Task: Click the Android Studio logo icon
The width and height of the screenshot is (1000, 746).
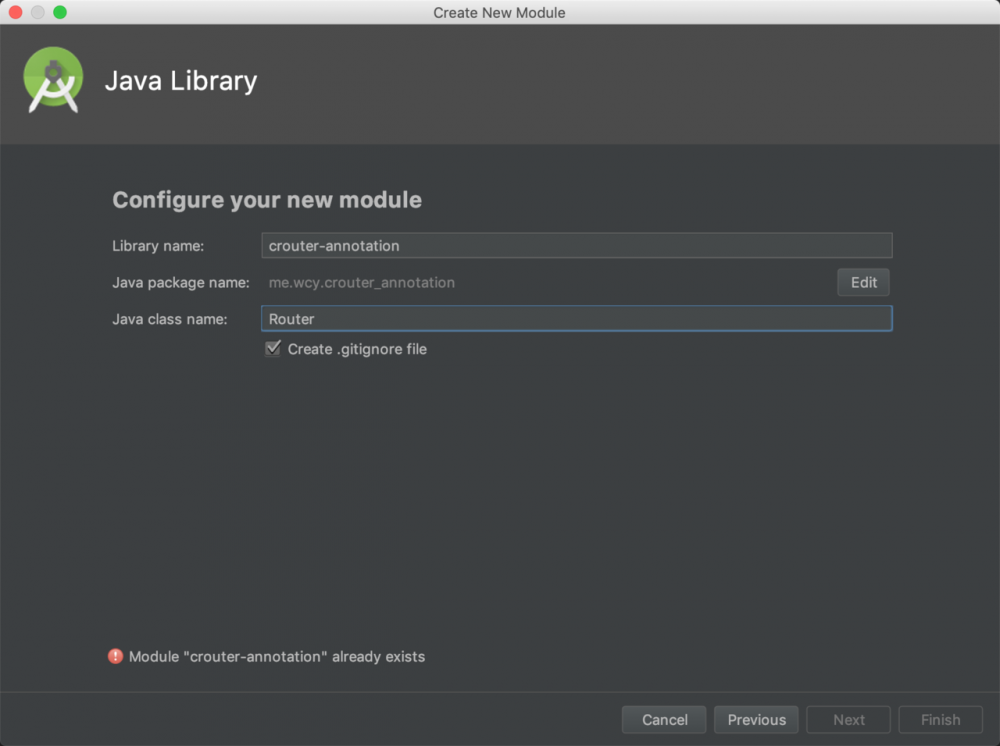Action: coord(53,80)
